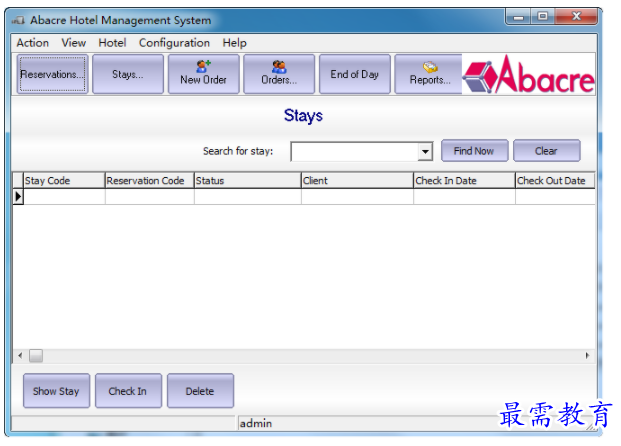Open the Action menu
621x446 pixels.
coord(32,43)
